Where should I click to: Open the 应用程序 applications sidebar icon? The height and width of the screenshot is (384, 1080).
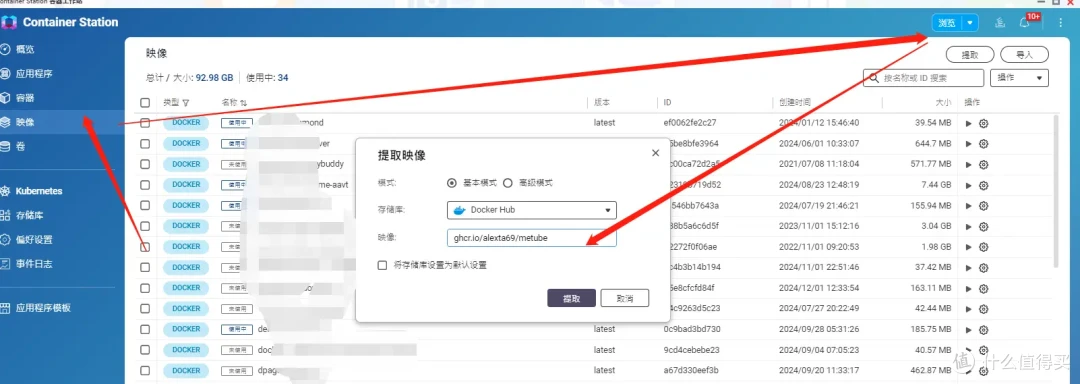pos(6,74)
